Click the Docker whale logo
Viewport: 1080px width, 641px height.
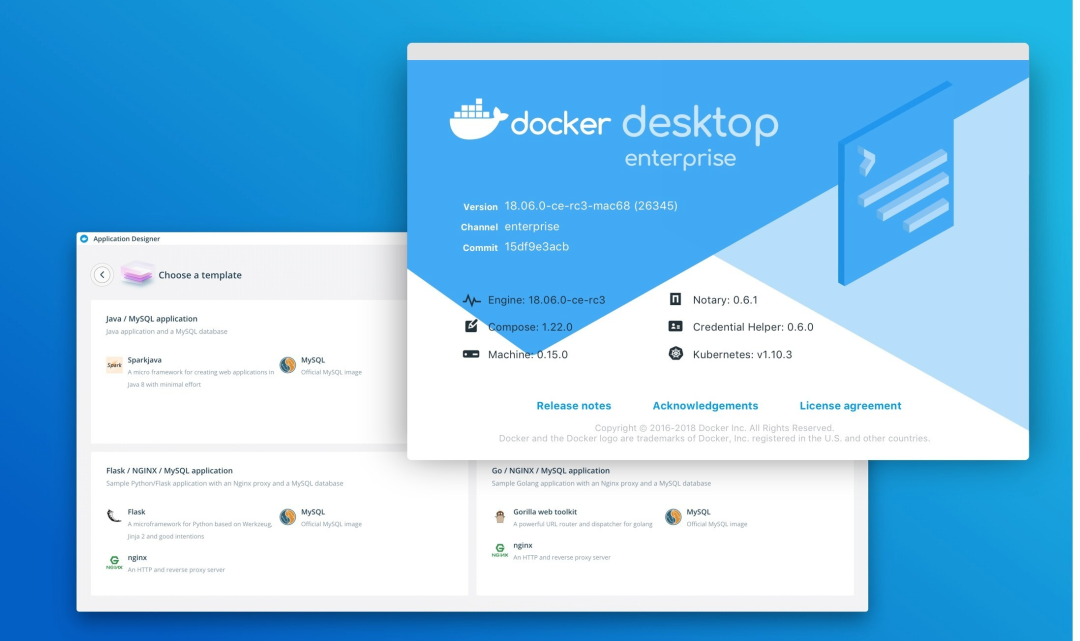tap(478, 119)
